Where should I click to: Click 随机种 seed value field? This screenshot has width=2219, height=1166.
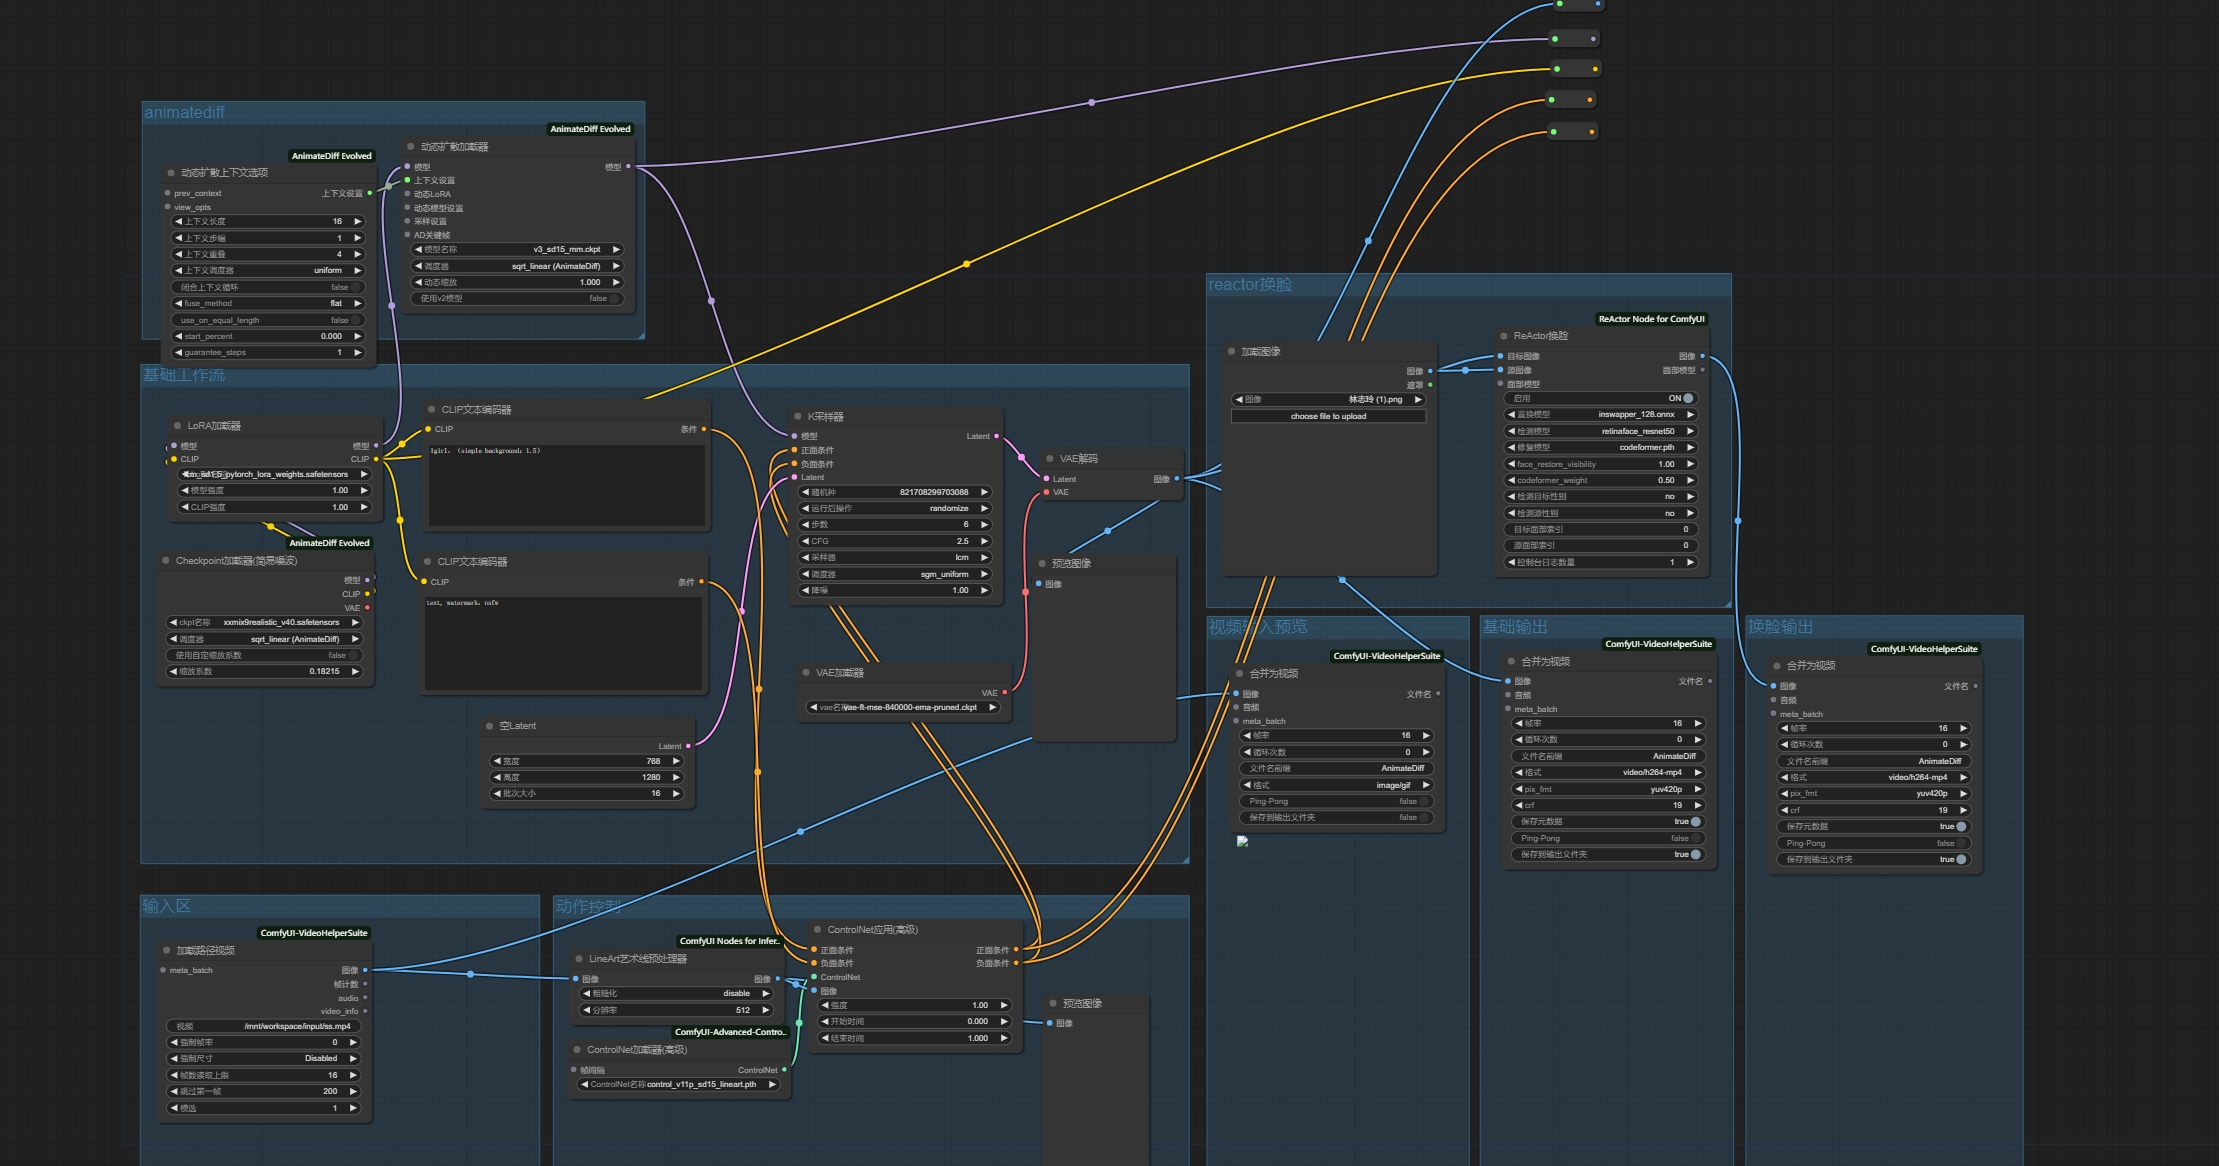coord(894,493)
